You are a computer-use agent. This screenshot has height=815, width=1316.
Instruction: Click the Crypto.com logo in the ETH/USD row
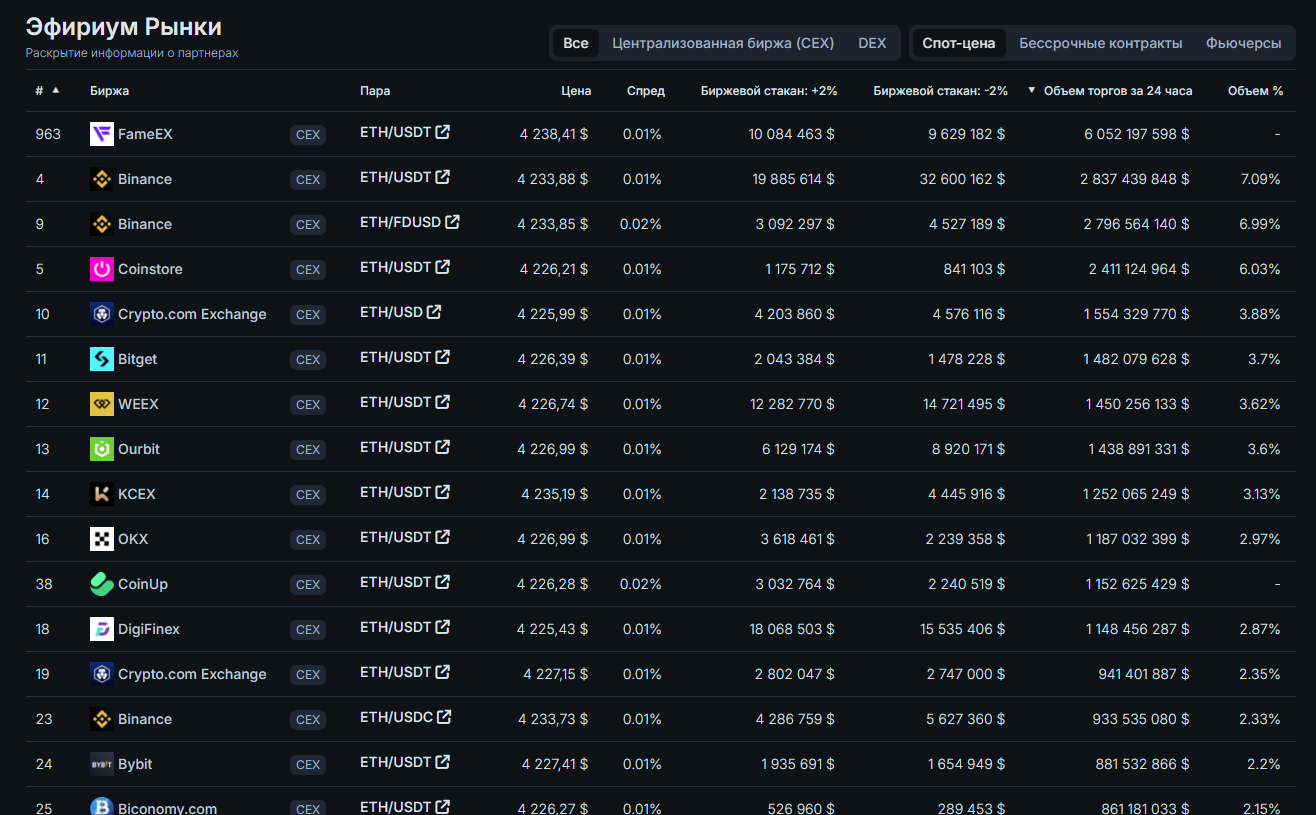(102, 314)
